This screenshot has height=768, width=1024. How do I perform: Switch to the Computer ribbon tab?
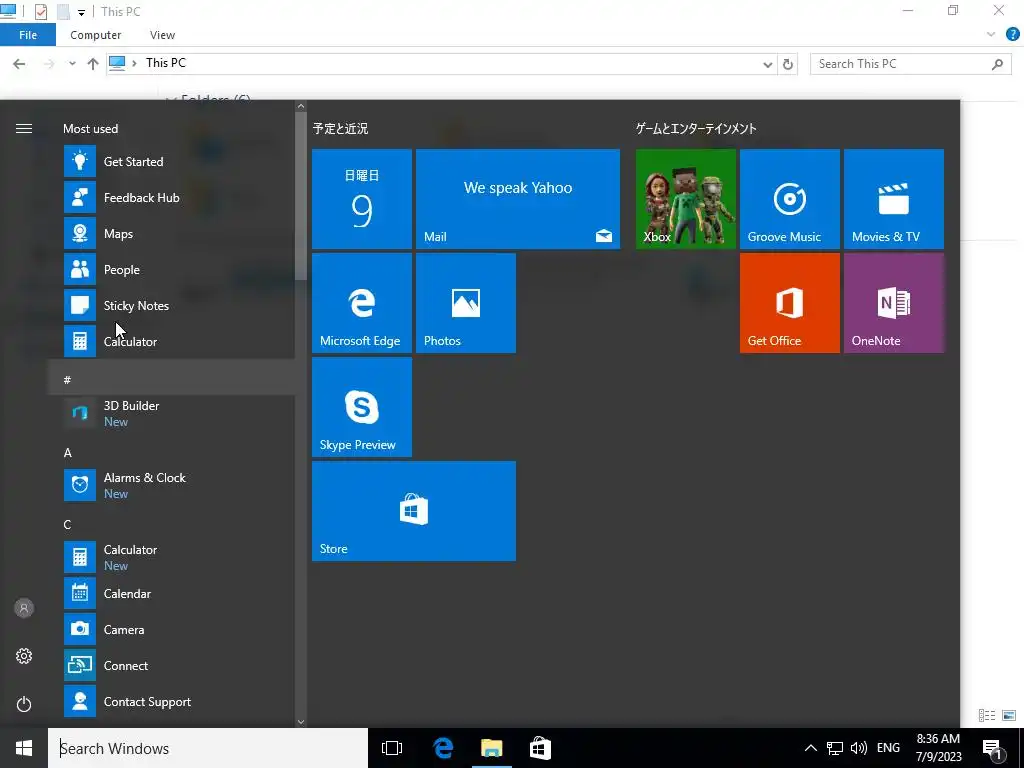point(95,35)
